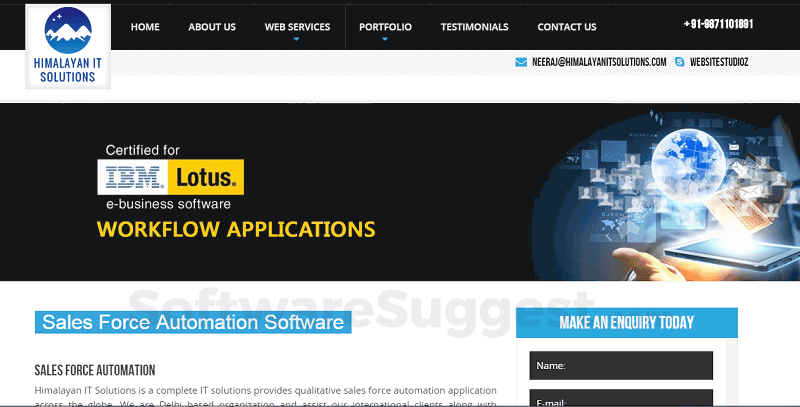
Task: Click the blue email envelope icon
Action: point(521,62)
